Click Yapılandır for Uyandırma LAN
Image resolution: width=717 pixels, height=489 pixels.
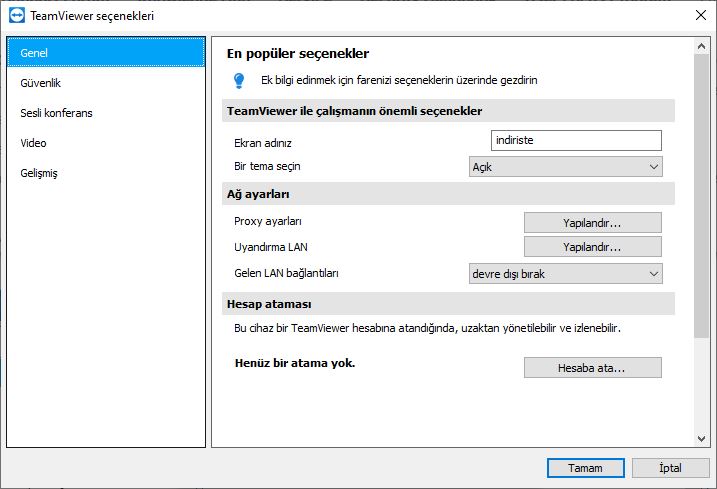[593, 247]
